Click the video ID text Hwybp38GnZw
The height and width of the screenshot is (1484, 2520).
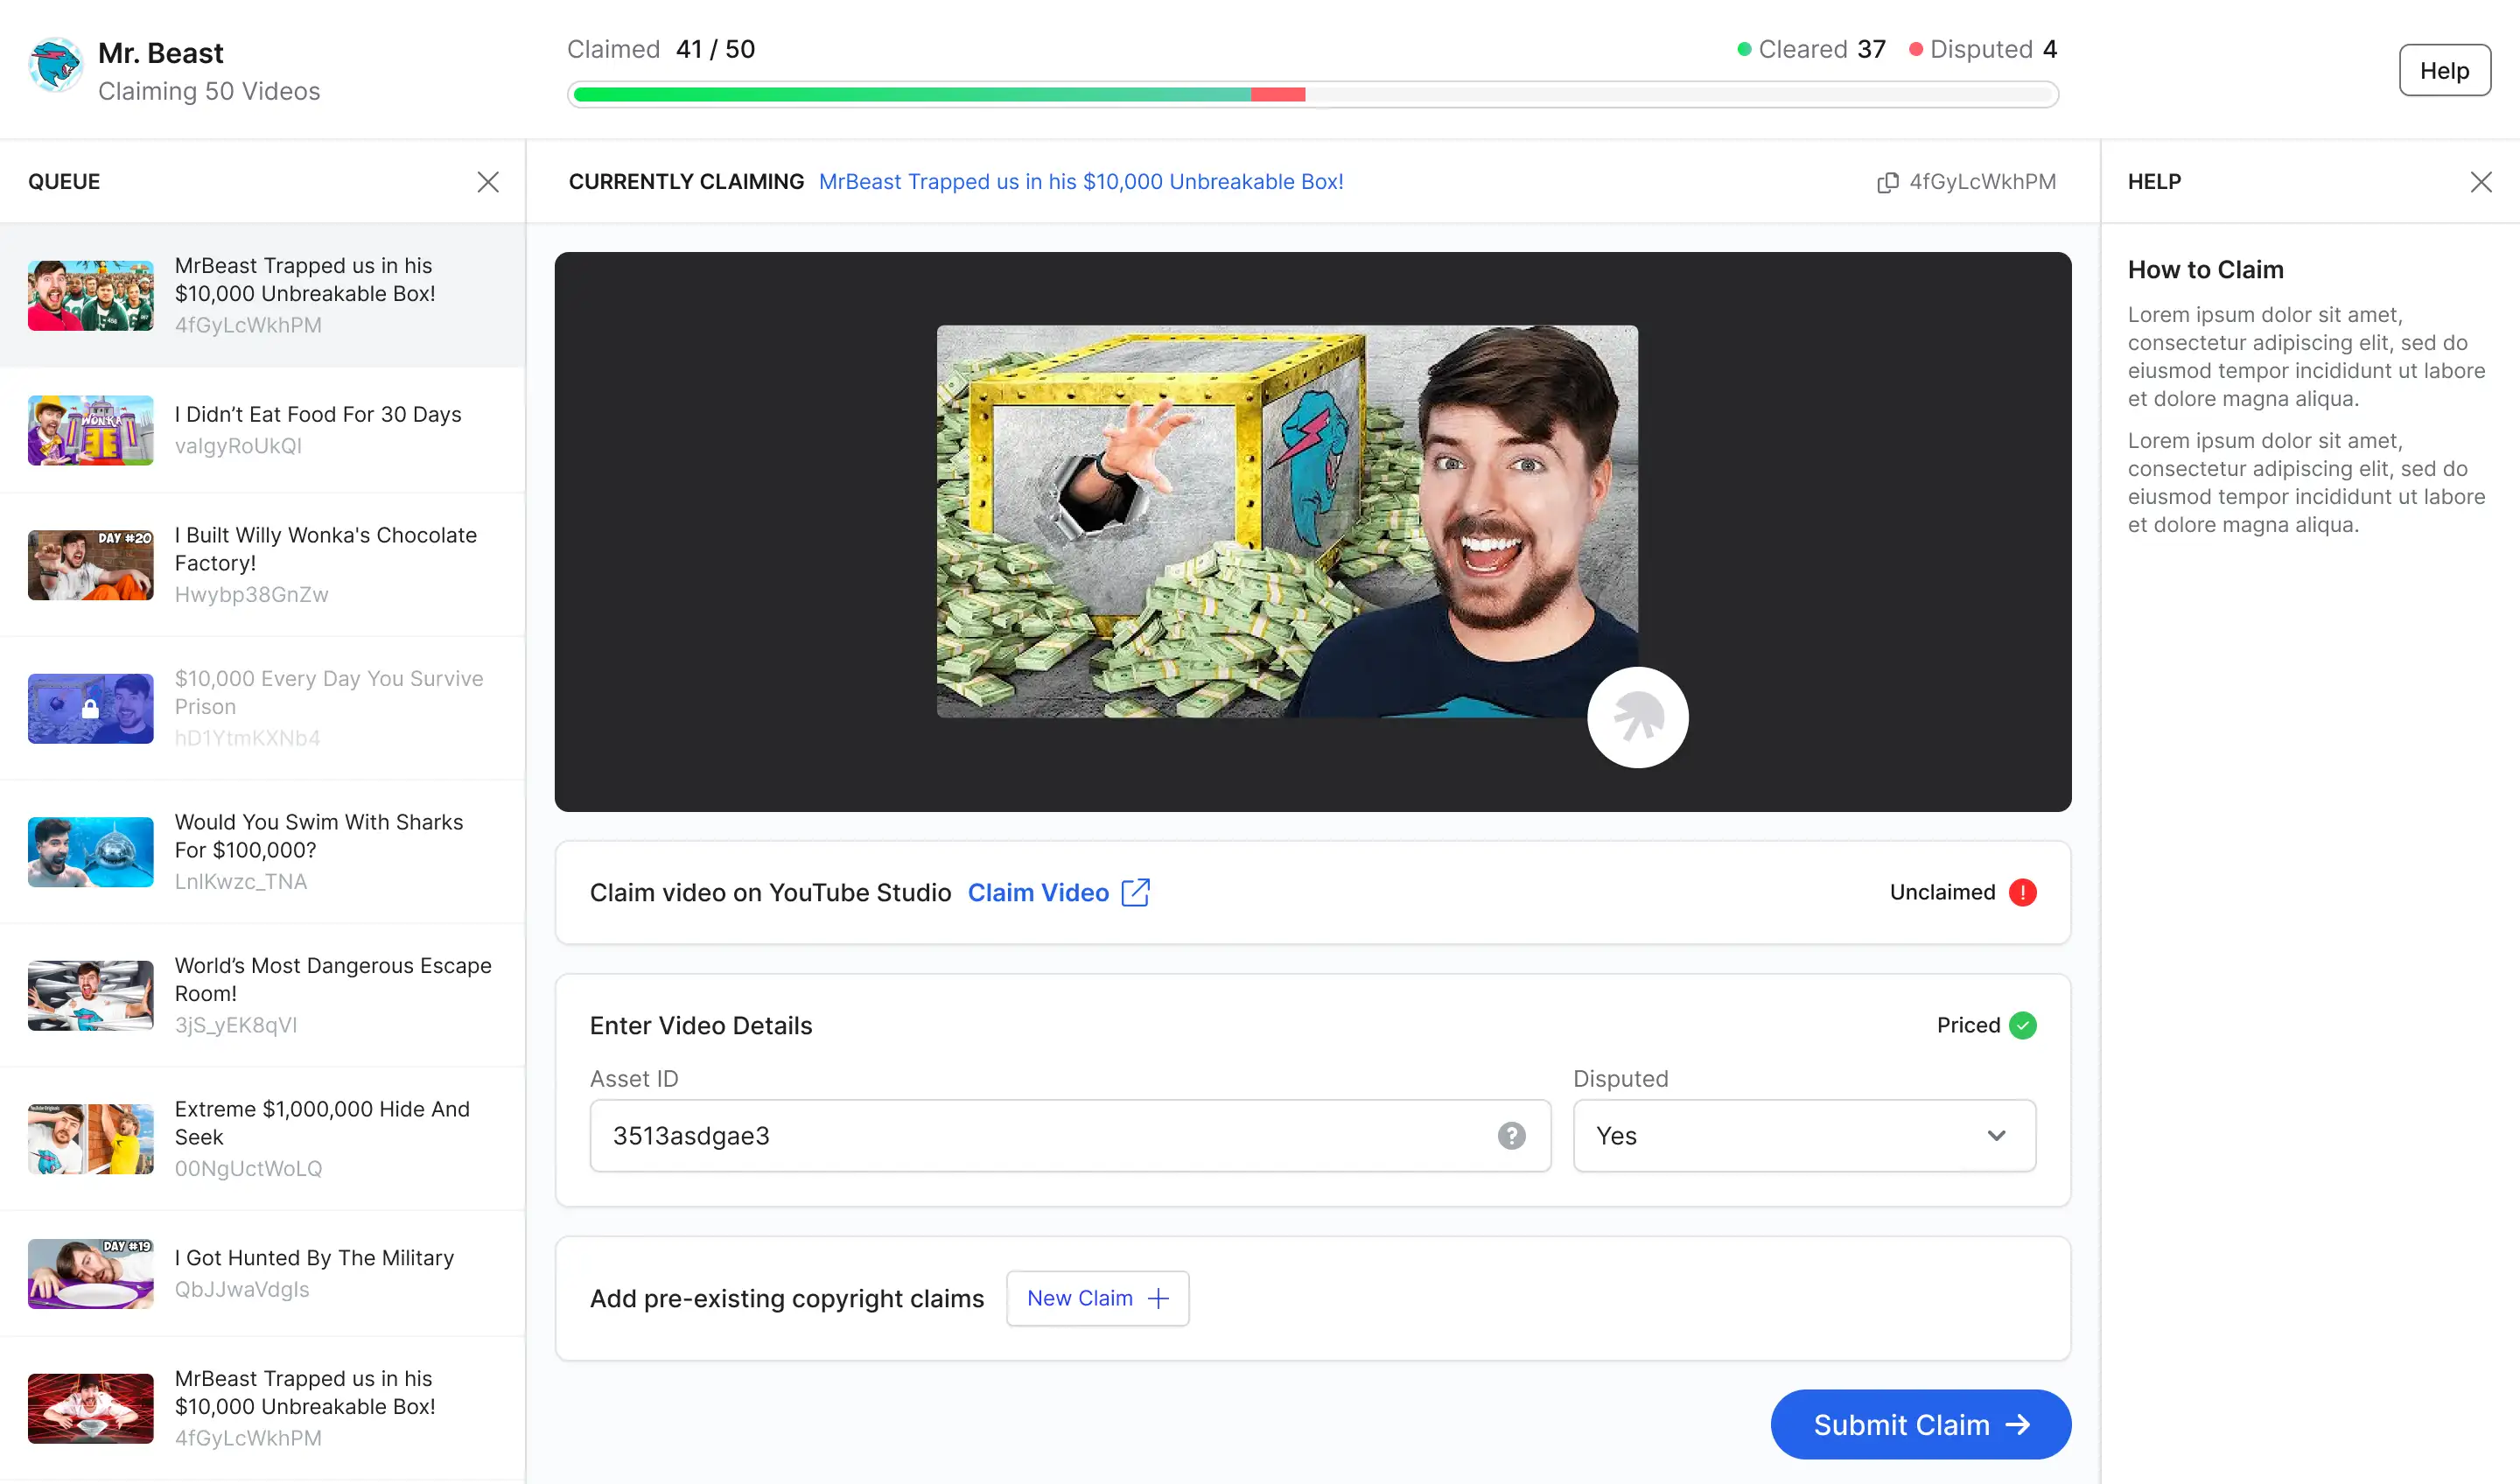click(252, 595)
